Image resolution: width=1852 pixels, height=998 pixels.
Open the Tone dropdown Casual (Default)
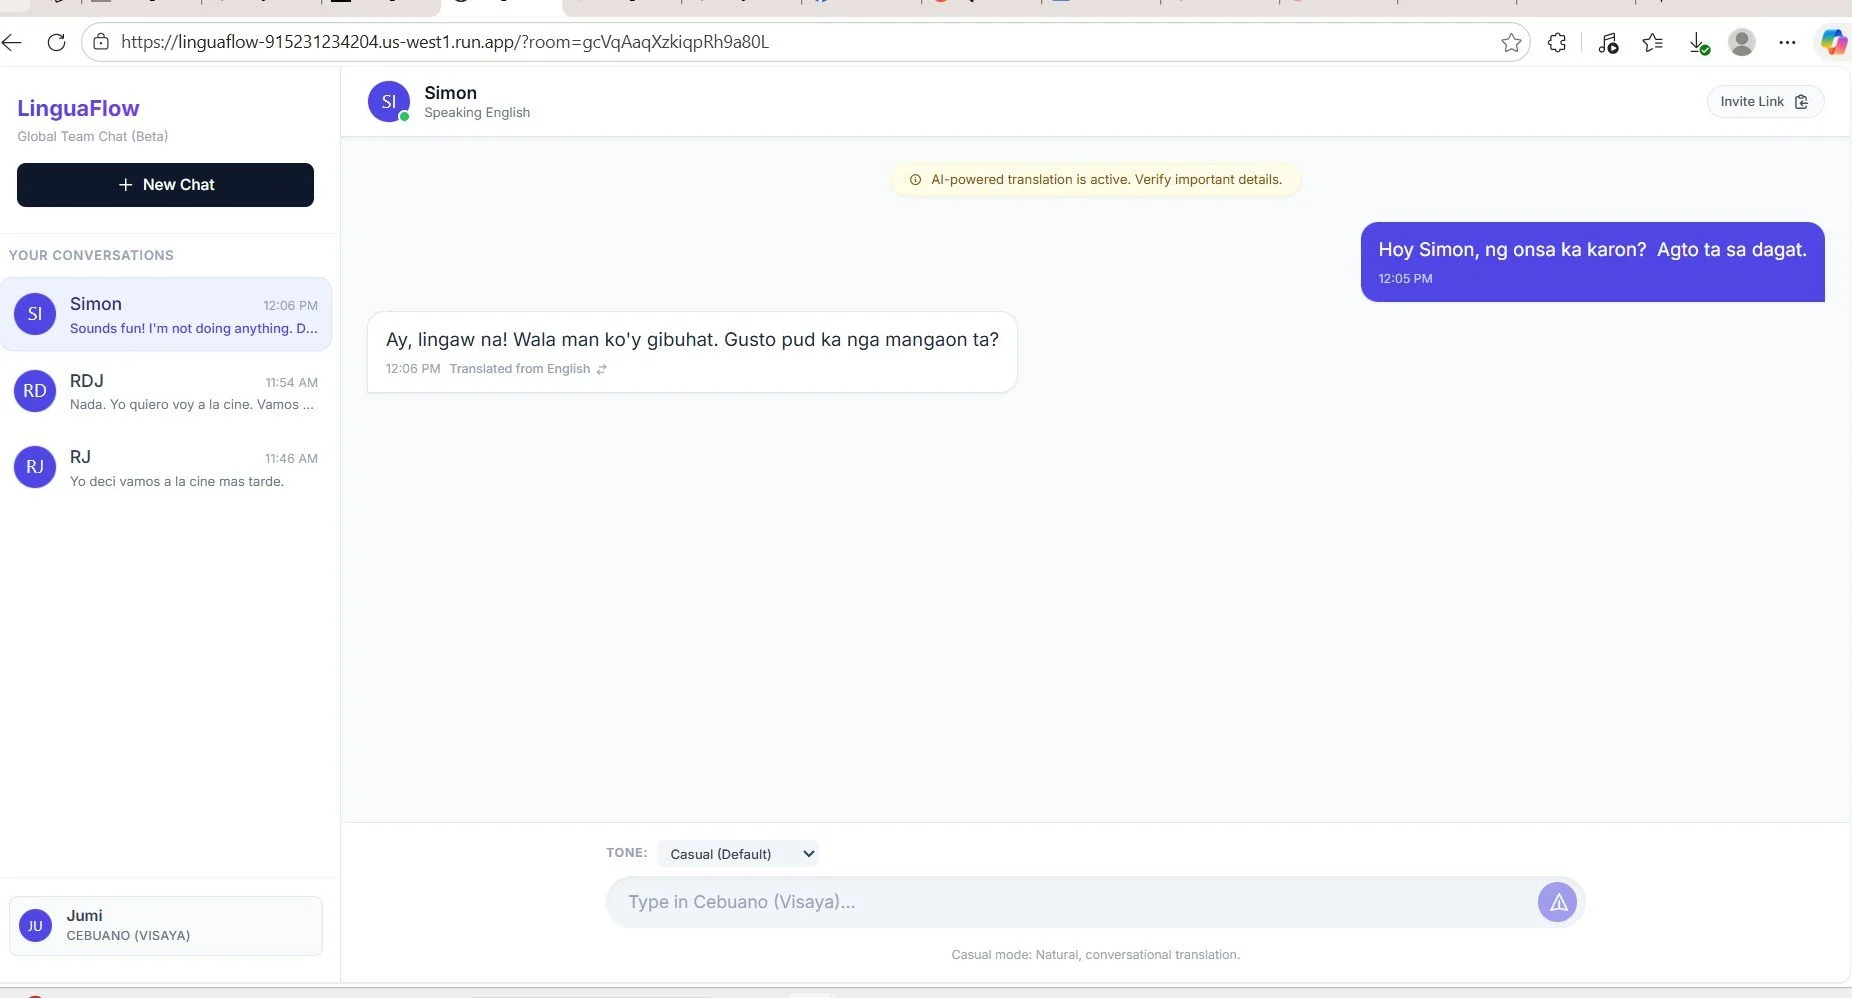738,854
